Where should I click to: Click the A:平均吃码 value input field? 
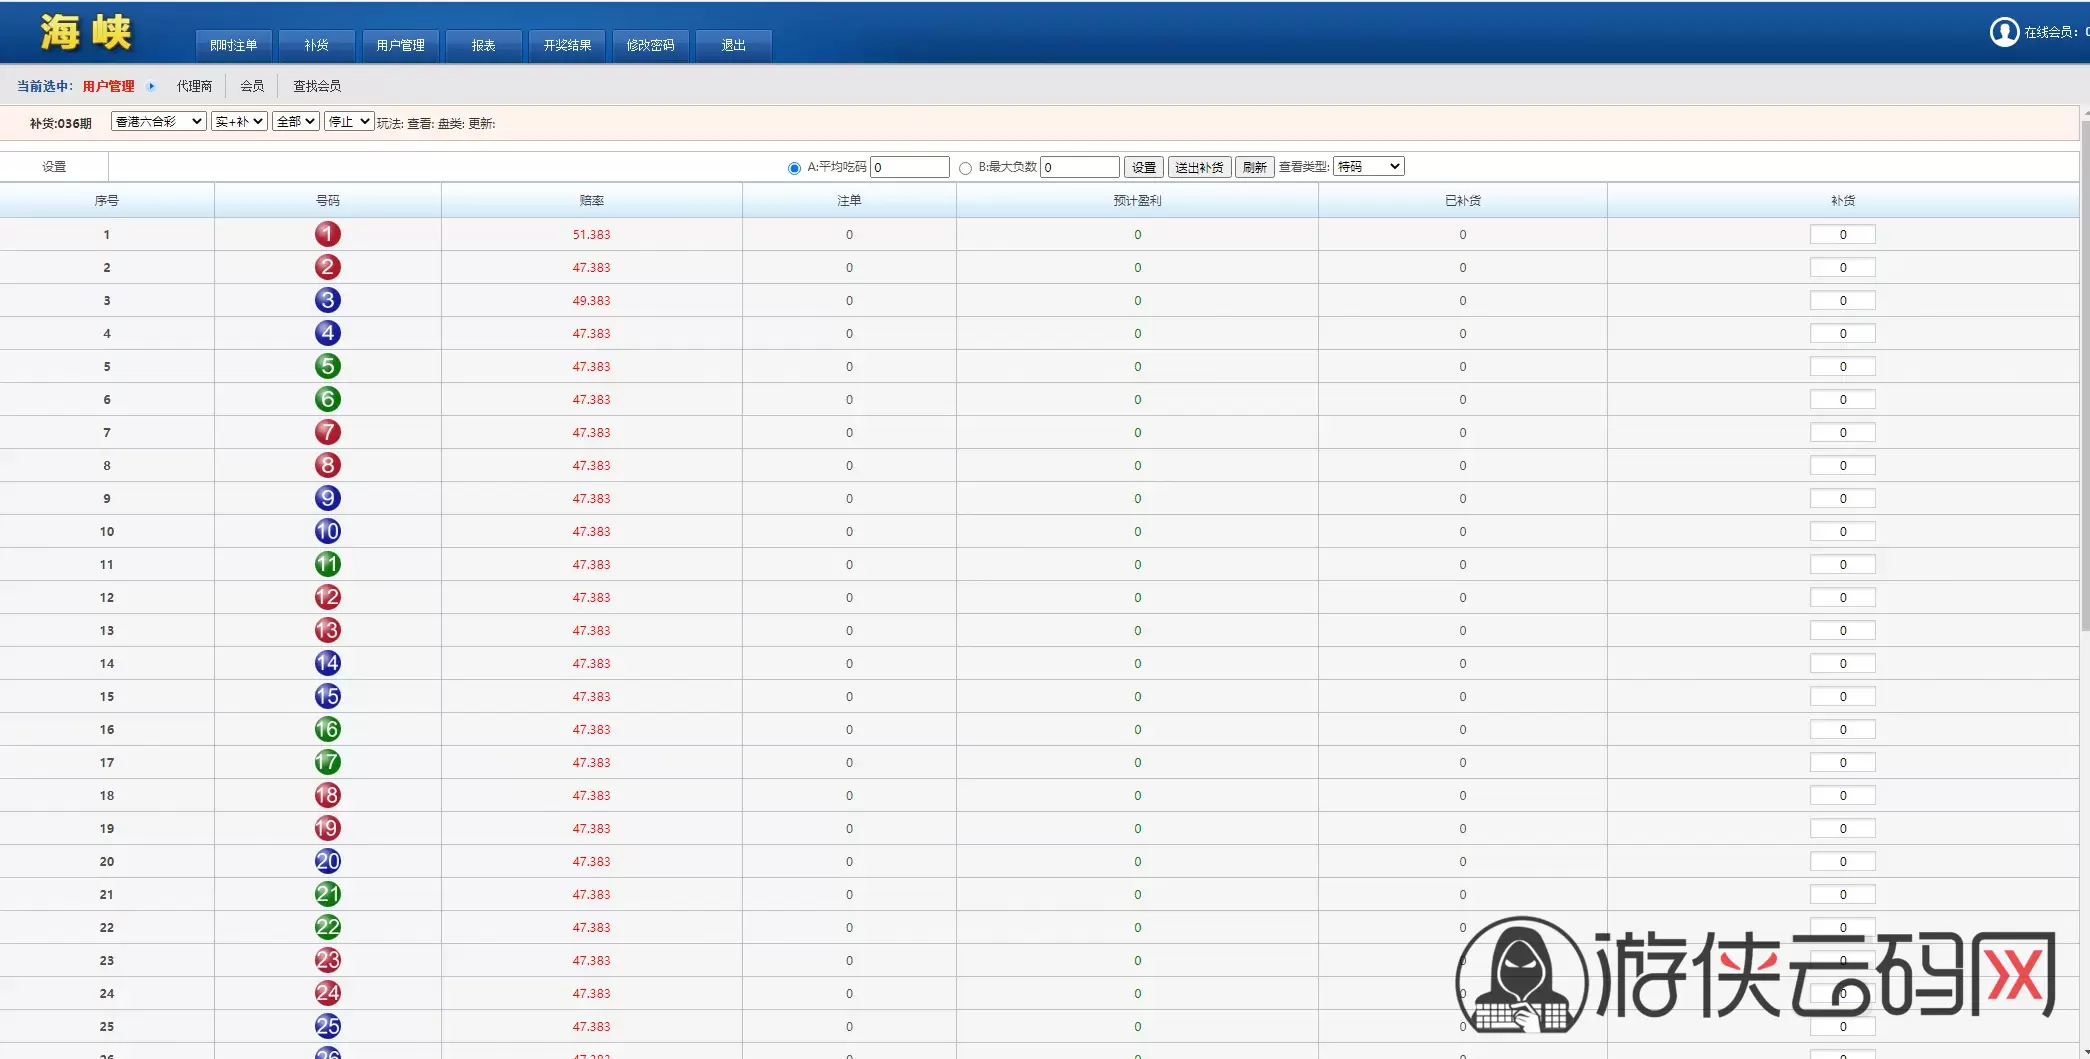pyautogui.click(x=910, y=167)
